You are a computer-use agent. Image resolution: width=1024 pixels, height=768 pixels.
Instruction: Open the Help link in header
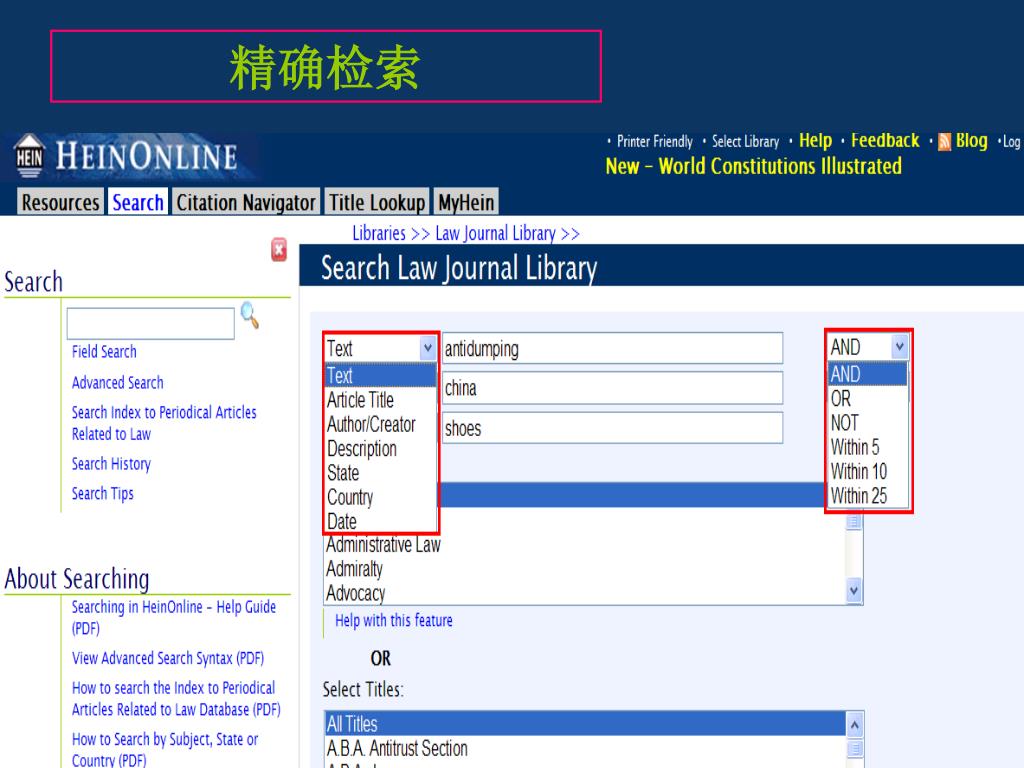coord(815,140)
